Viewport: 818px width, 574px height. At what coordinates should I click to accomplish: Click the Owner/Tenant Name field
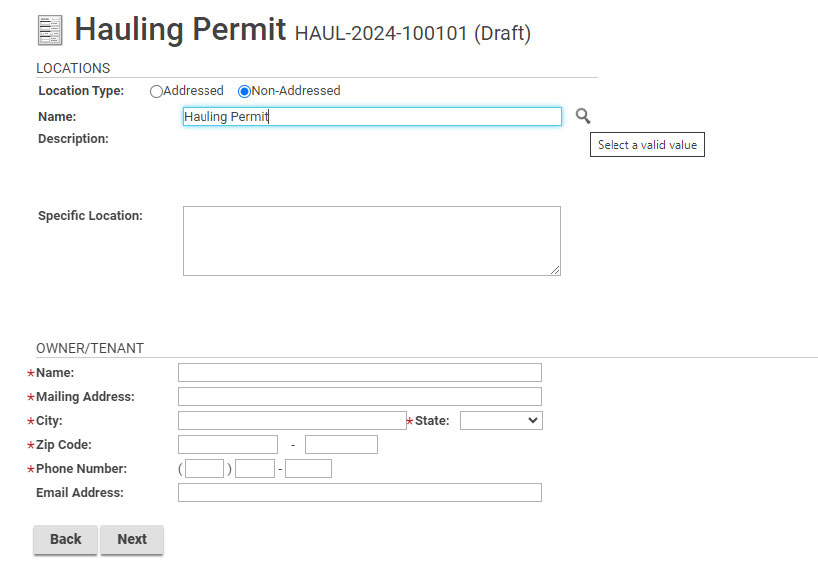(360, 373)
